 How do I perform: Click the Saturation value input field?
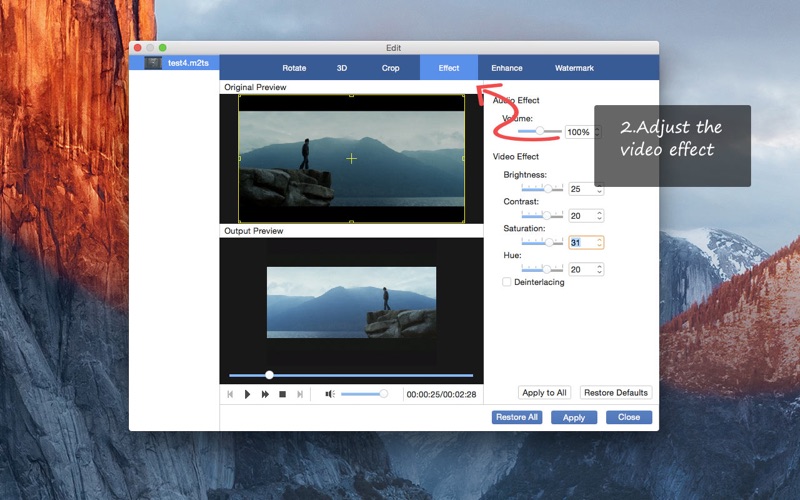click(580, 242)
